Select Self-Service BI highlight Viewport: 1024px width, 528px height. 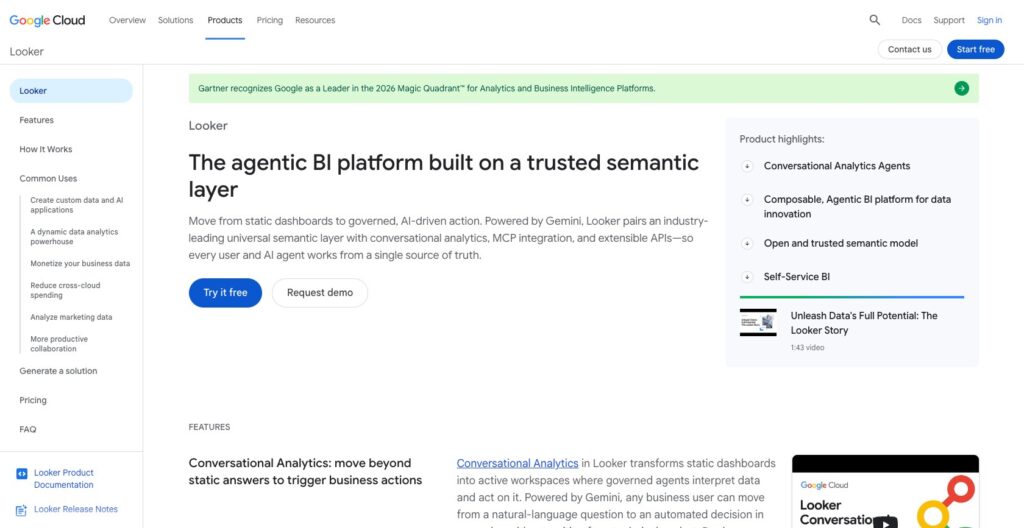pos(797,277)
